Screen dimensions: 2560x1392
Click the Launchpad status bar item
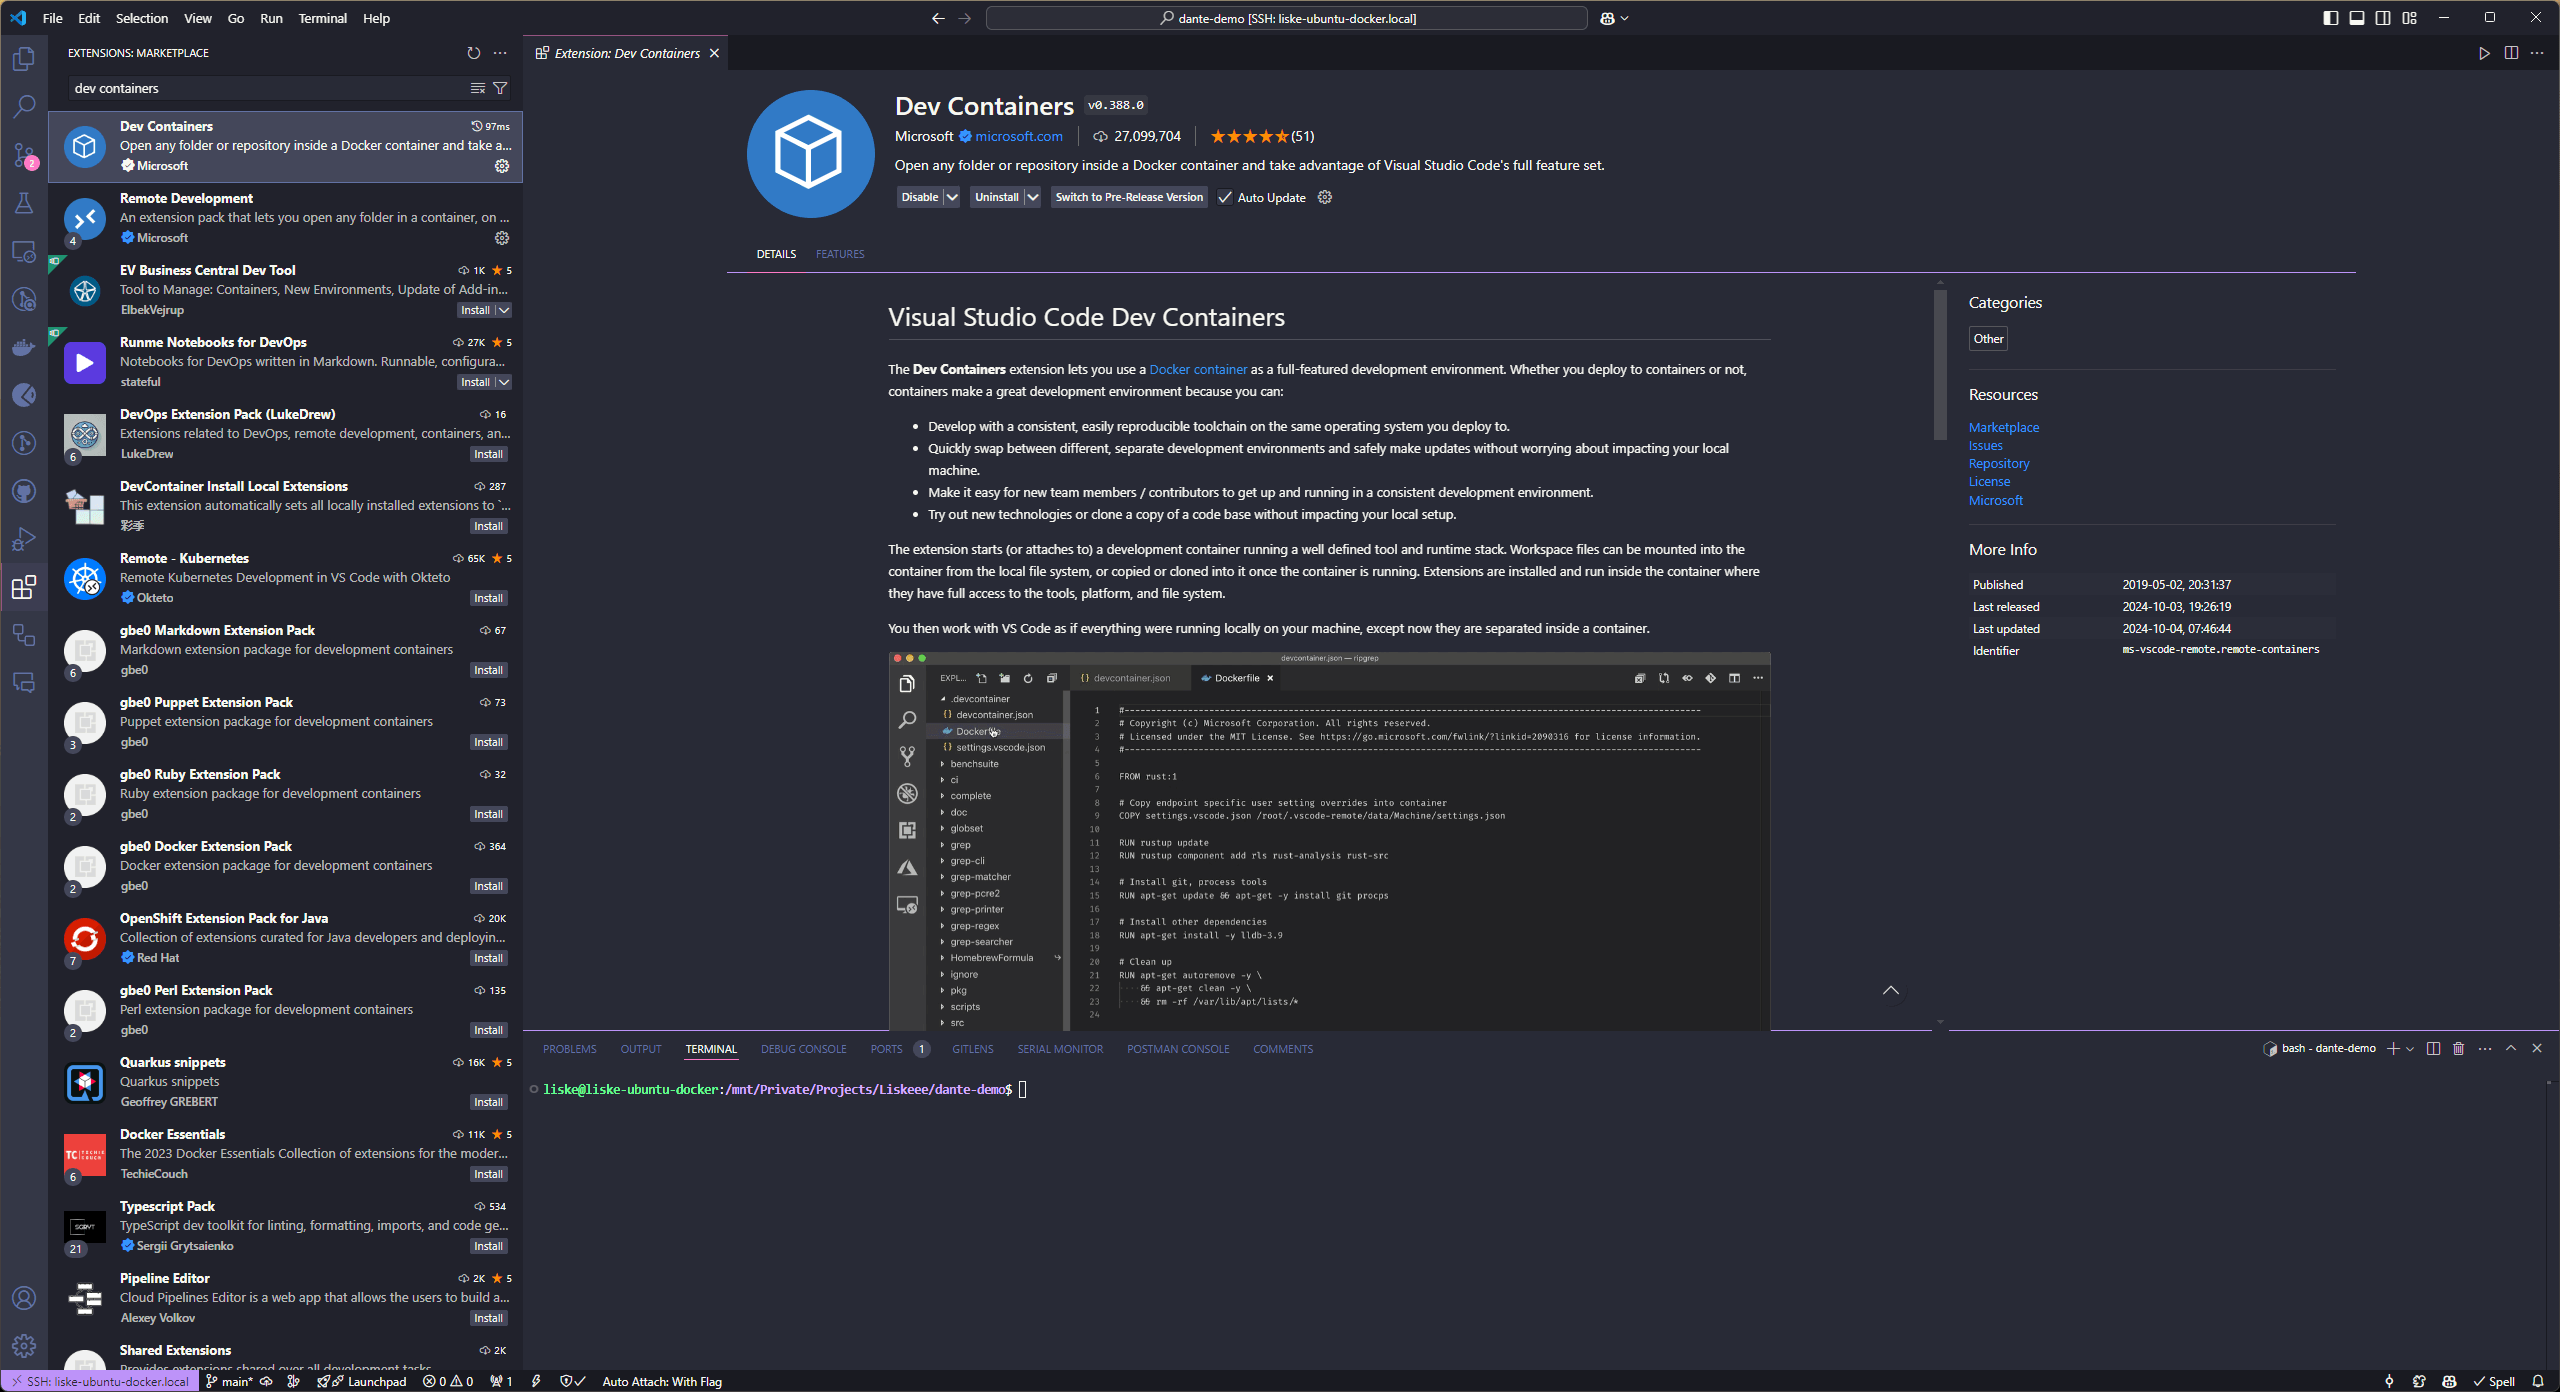tap(363, 1381)
